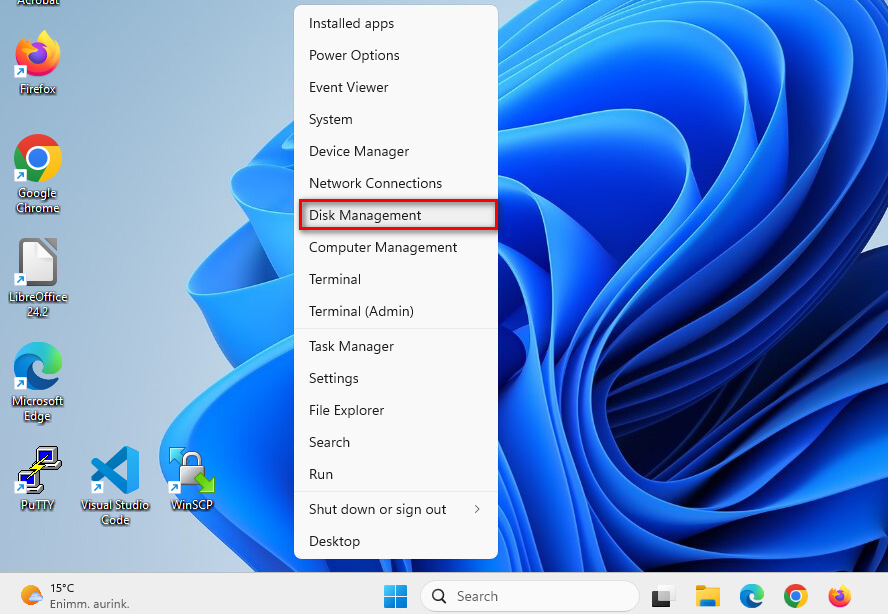
Task: Open the Acrobat shortcut at the top
Action: coord(37,5)
